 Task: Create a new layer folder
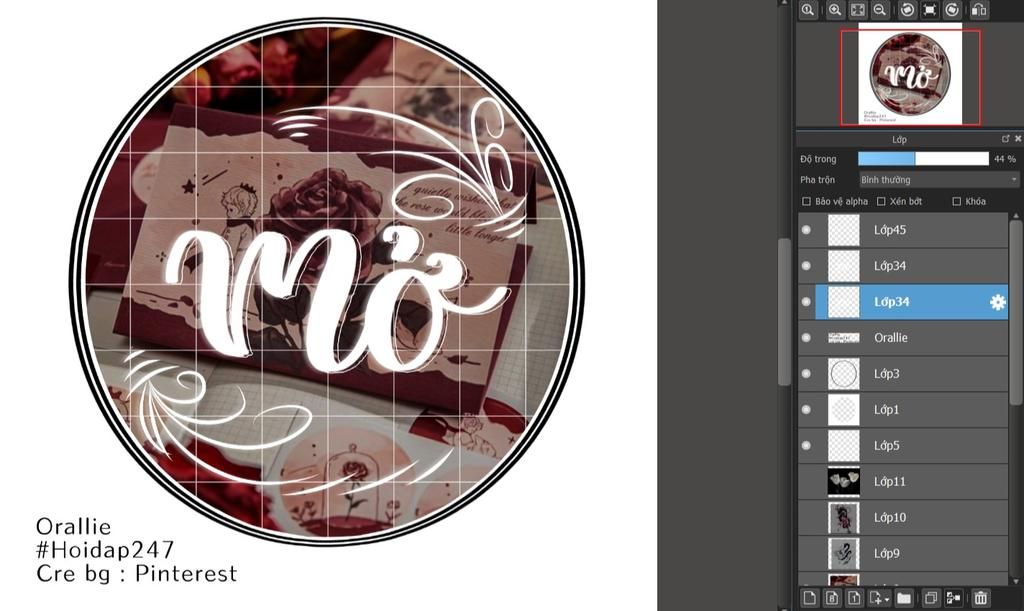point(904,597)
